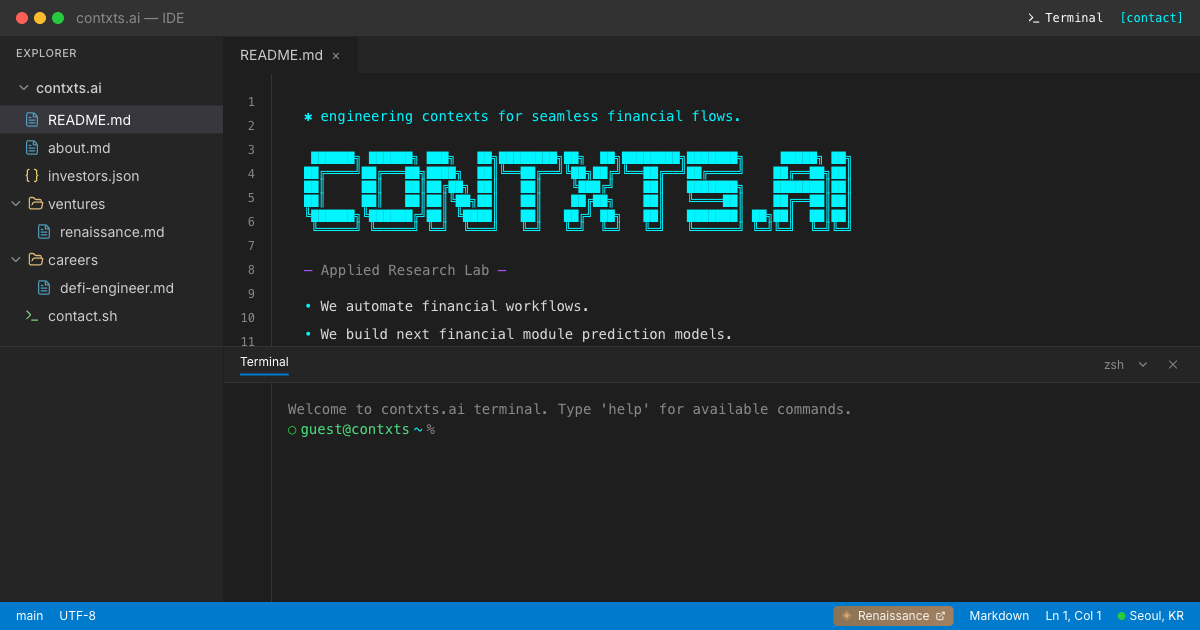Open the [contact] link in title bar
Viewport: 1200px width, 630px height.
point(1151,17)
